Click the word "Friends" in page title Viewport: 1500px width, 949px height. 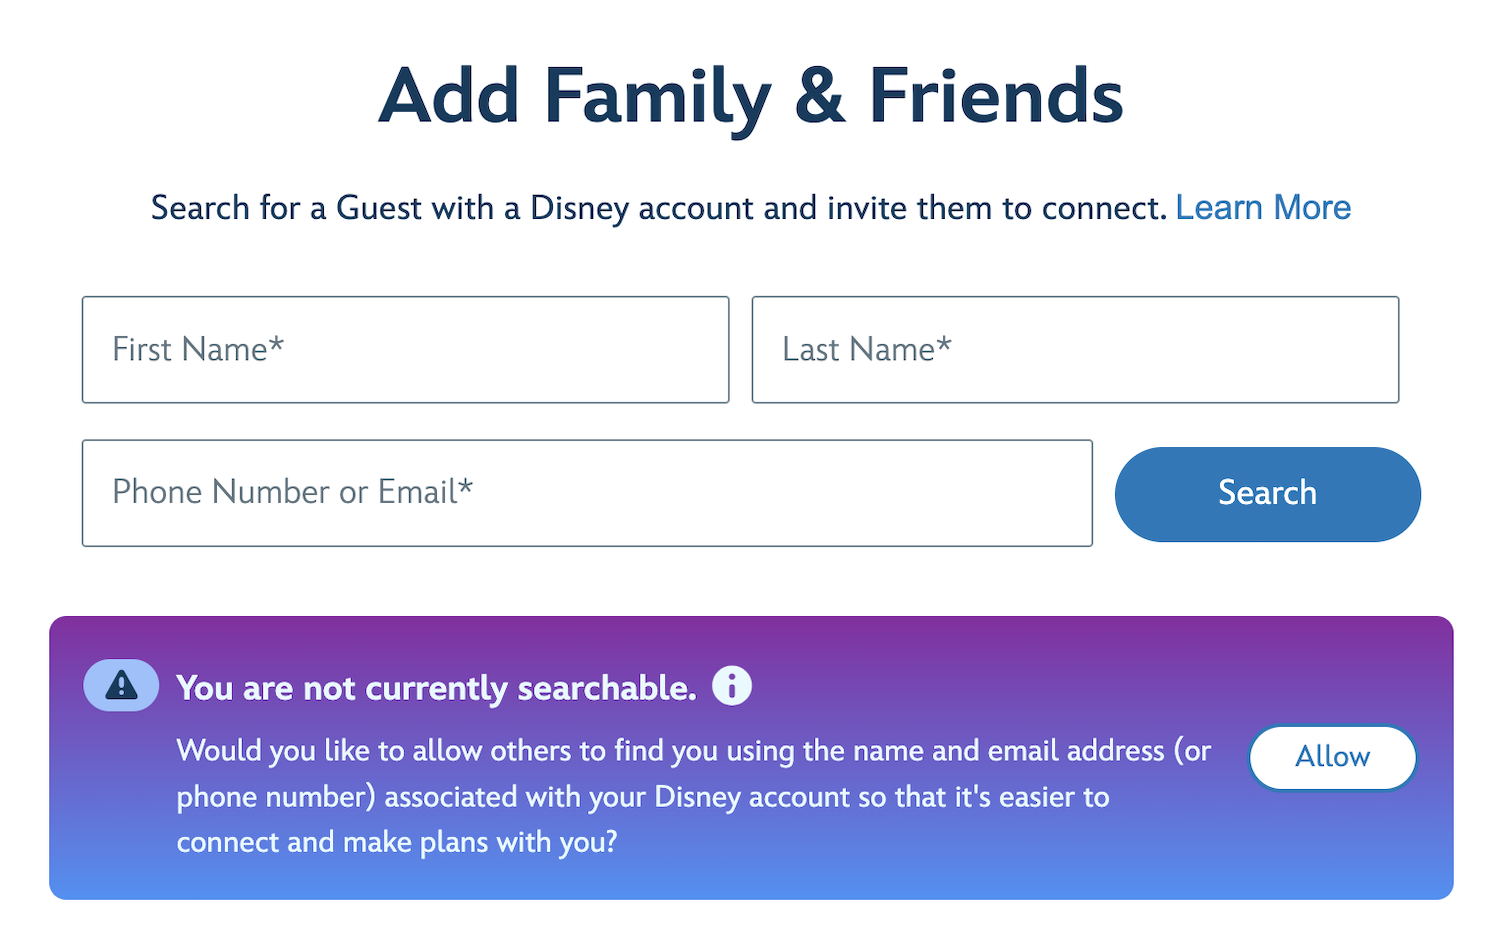(996, 97)
